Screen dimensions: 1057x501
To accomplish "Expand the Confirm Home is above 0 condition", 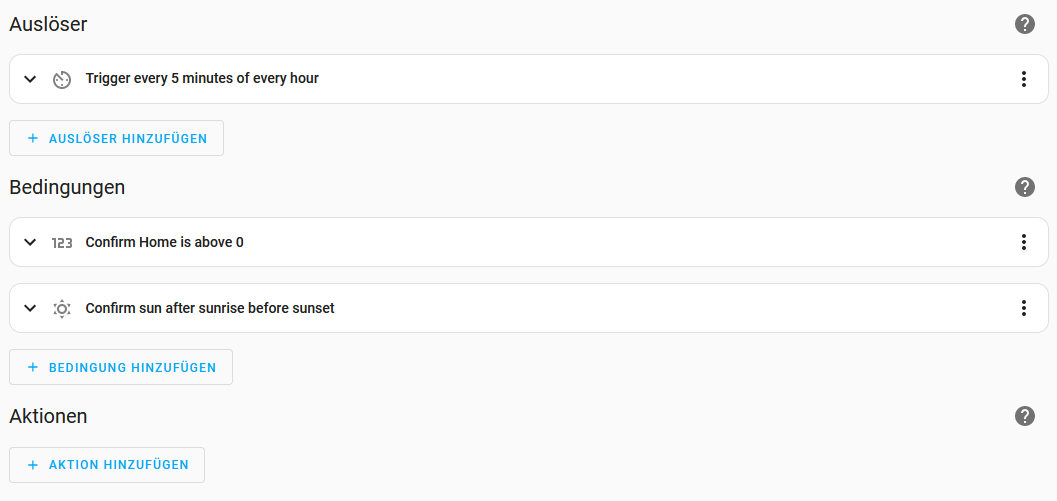I will pyautogui.click(x=30, y=242).
